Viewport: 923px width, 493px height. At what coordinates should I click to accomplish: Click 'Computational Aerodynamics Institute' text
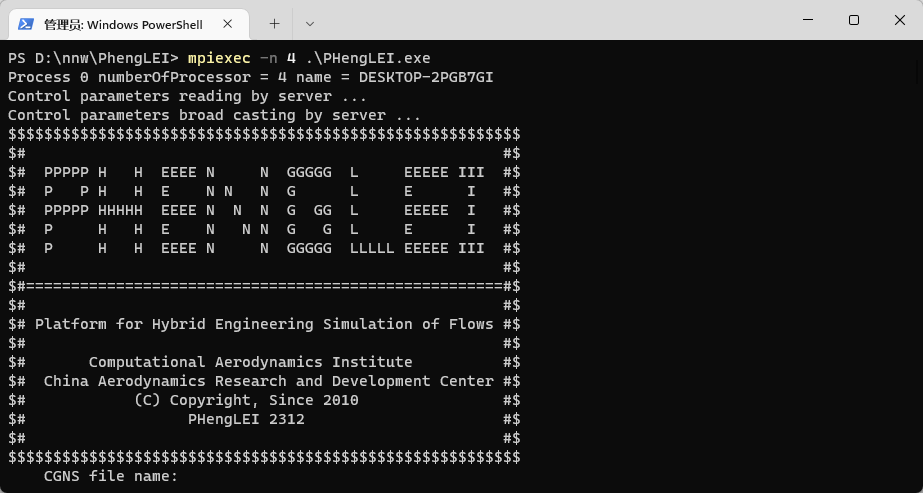(x=250, y=362)
